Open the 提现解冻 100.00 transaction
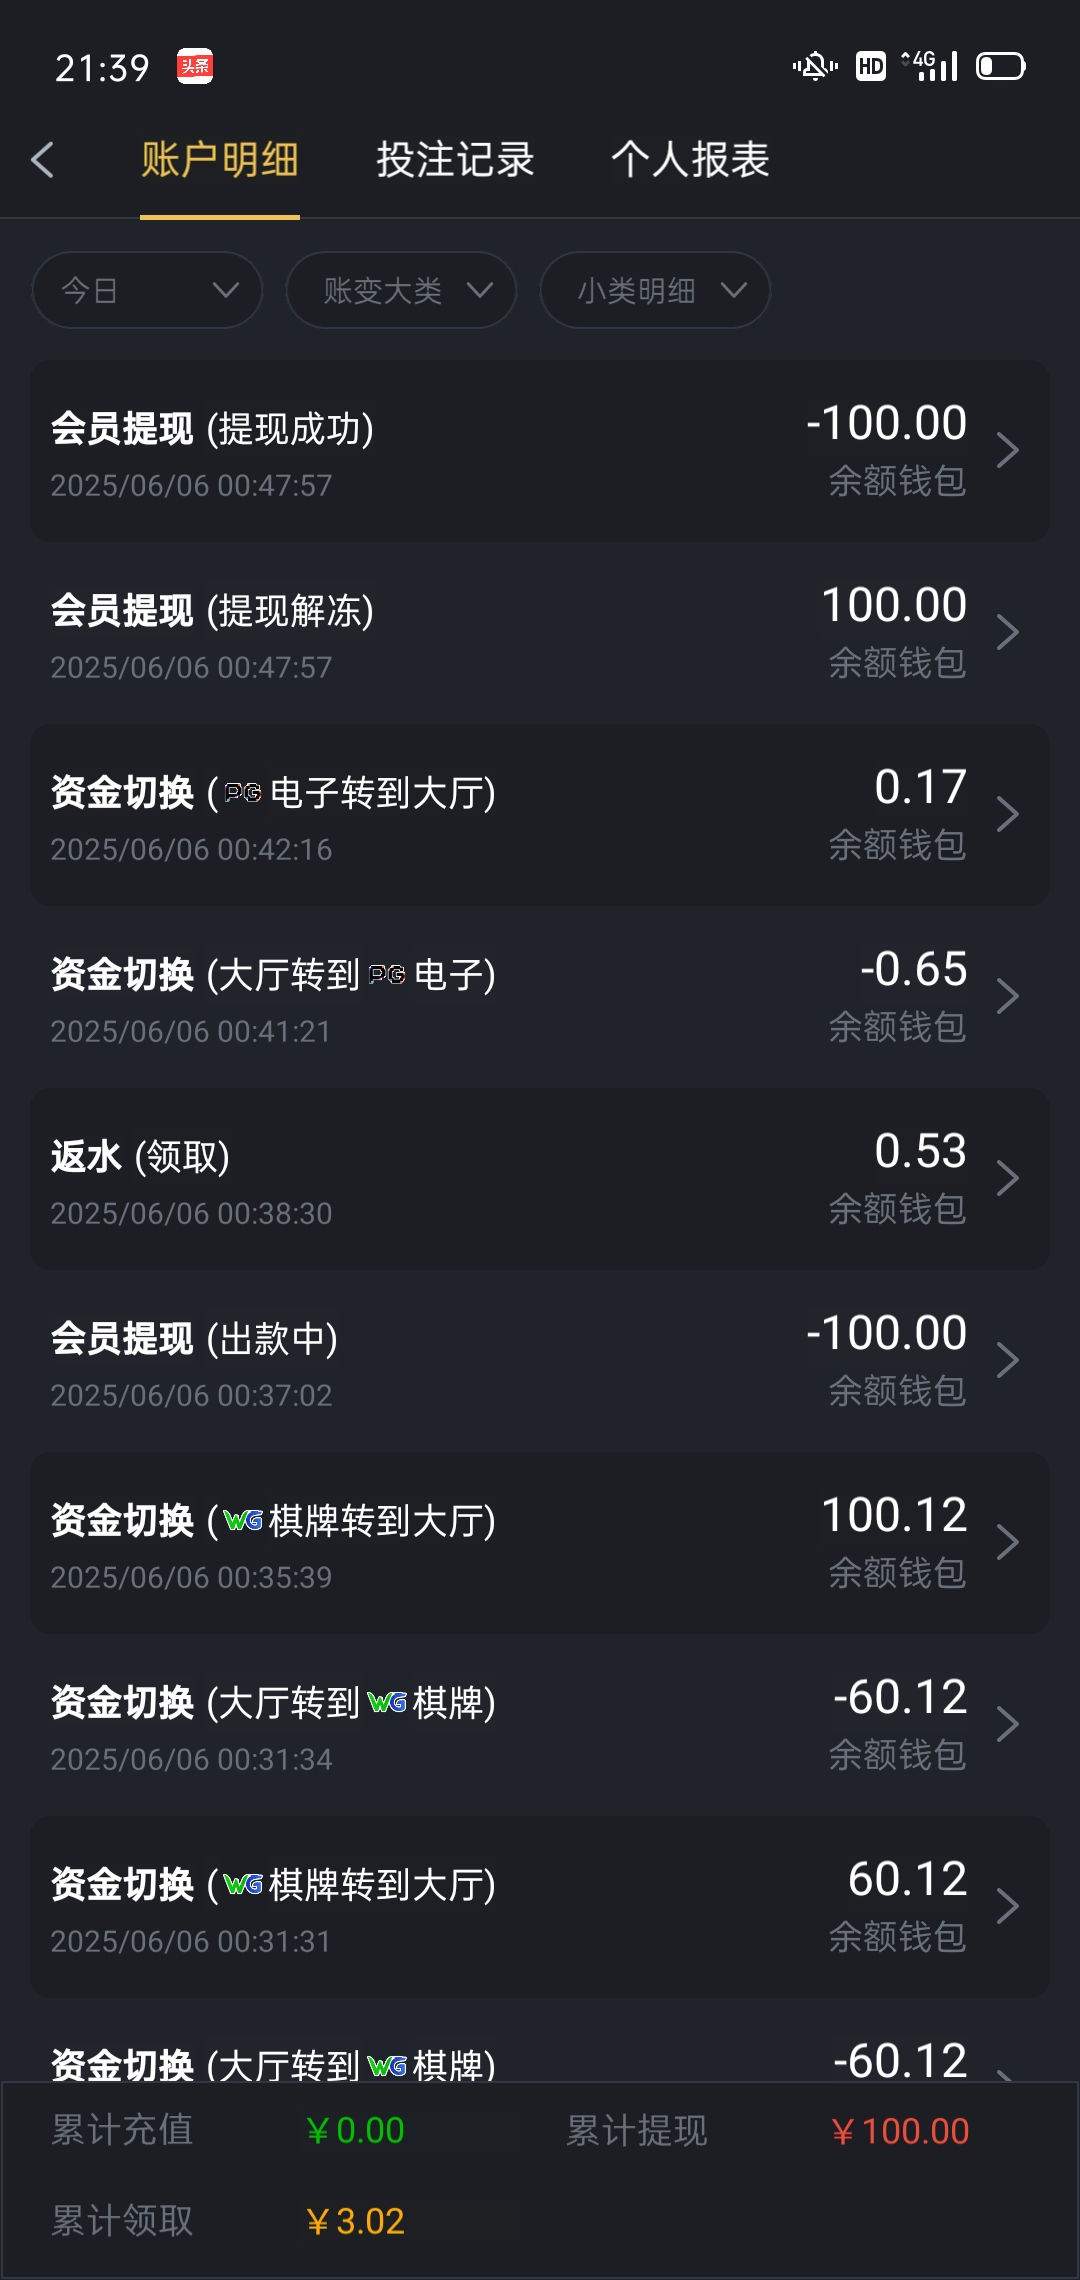Screen dimensions: 1080x2280 (540, 633)
